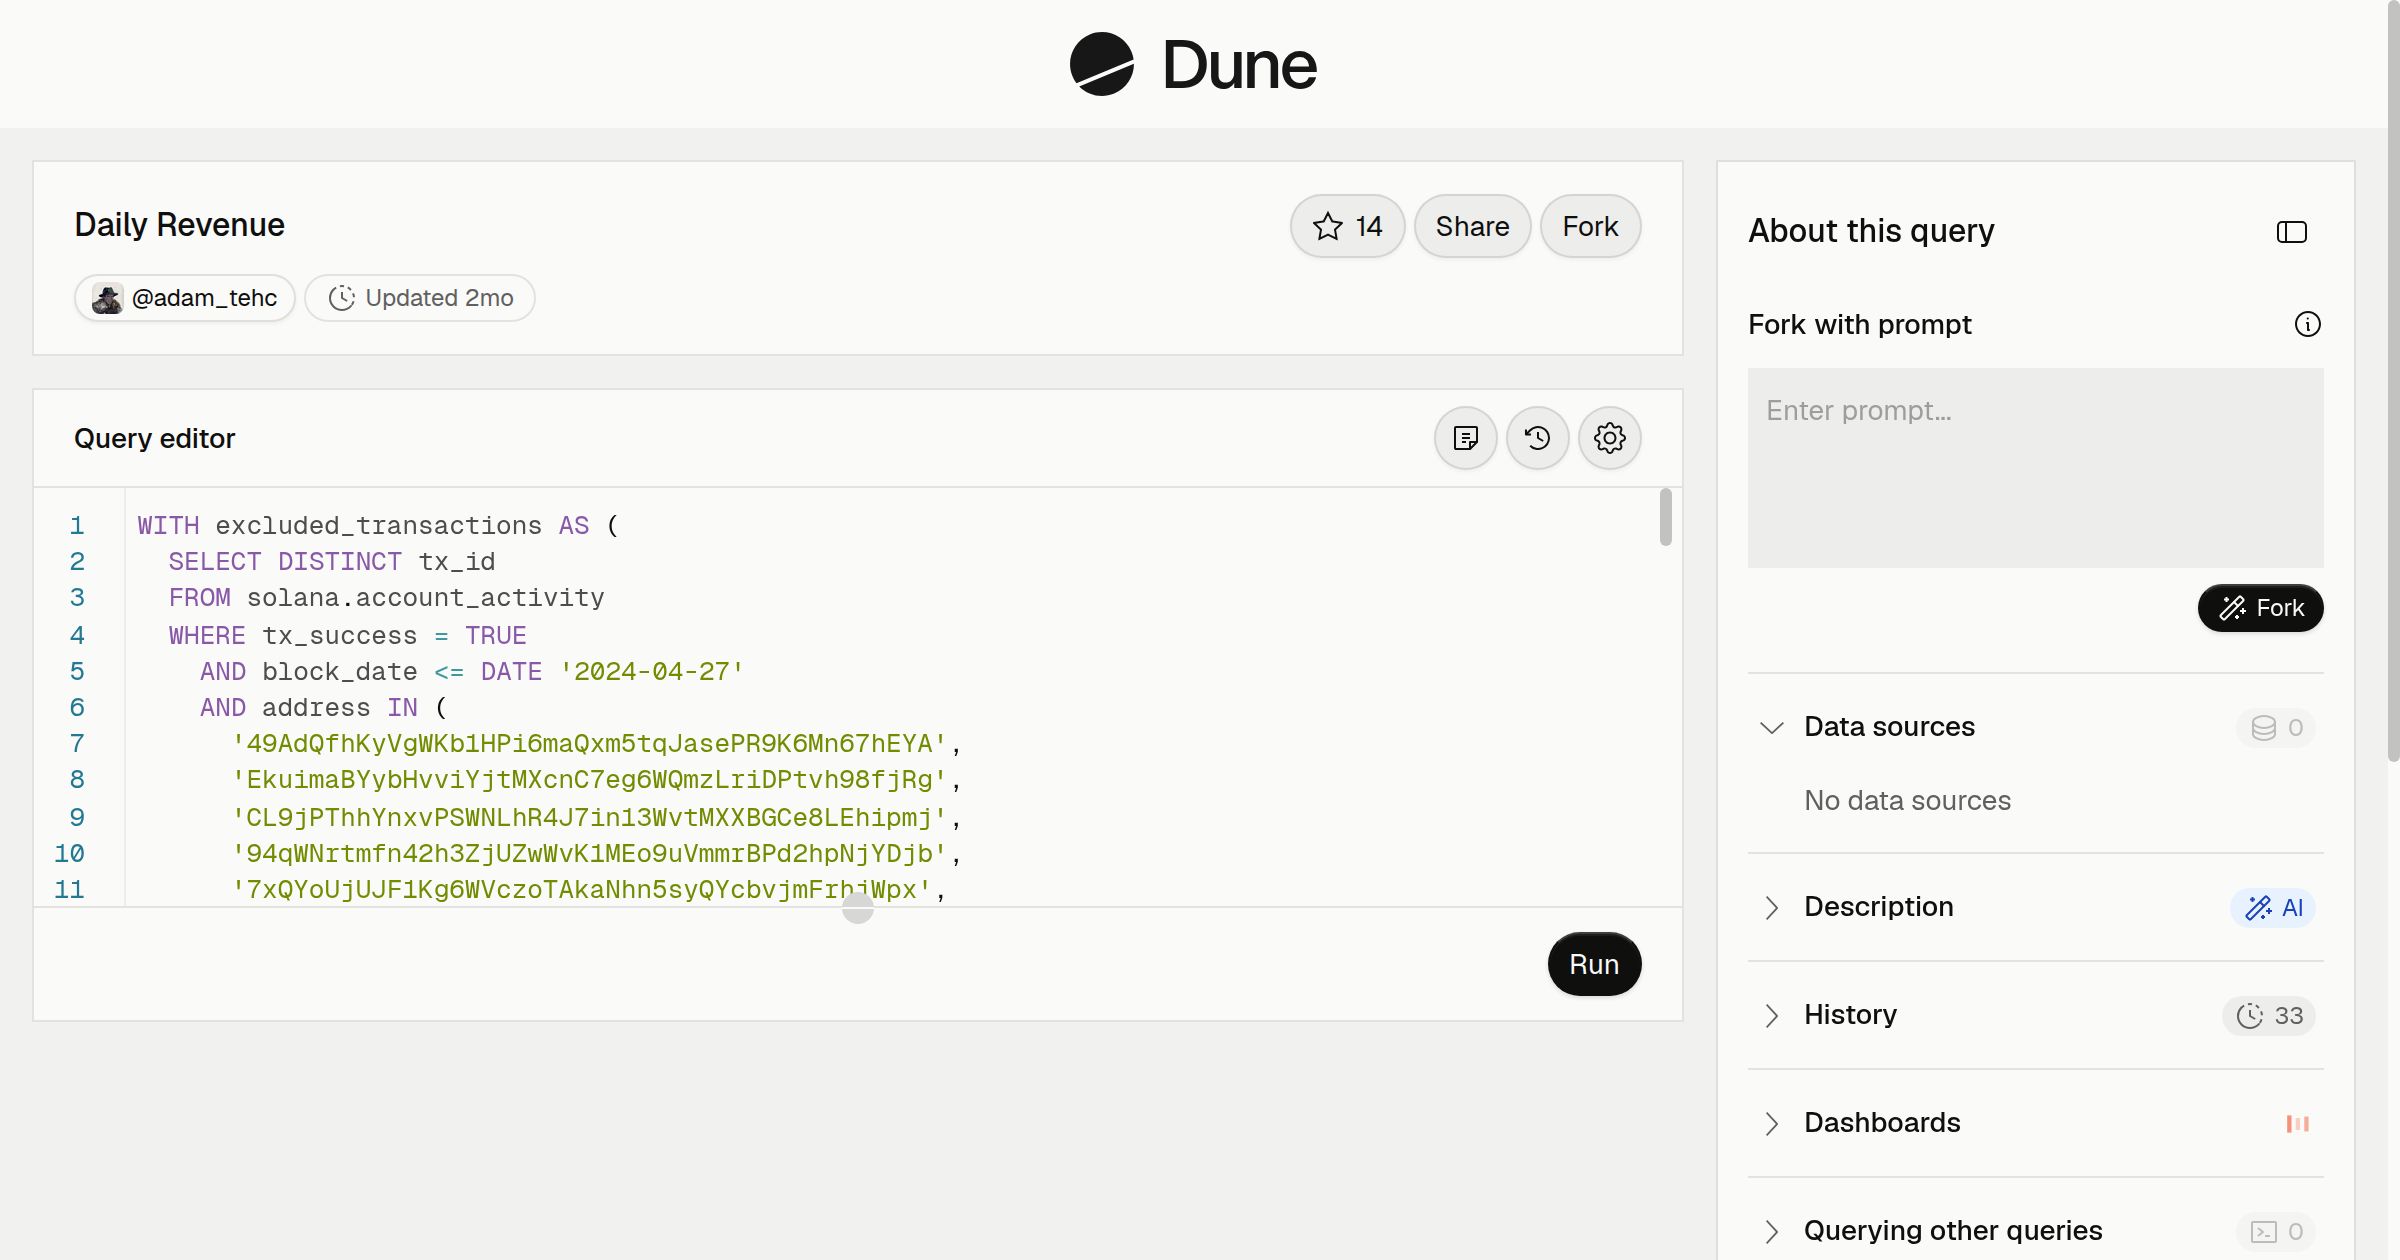Collapse the Data sources section
This screenshot has height=1260, width=2400.
1771,727
